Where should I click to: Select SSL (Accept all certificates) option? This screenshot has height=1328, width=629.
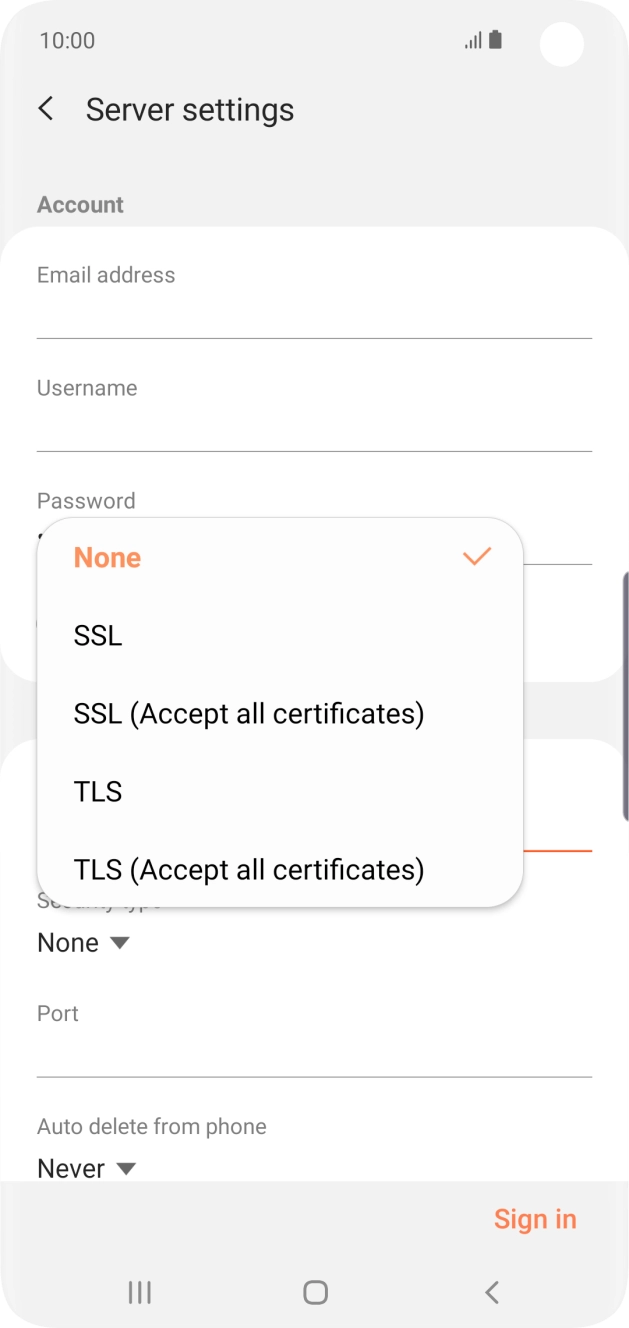coord(249,714)
